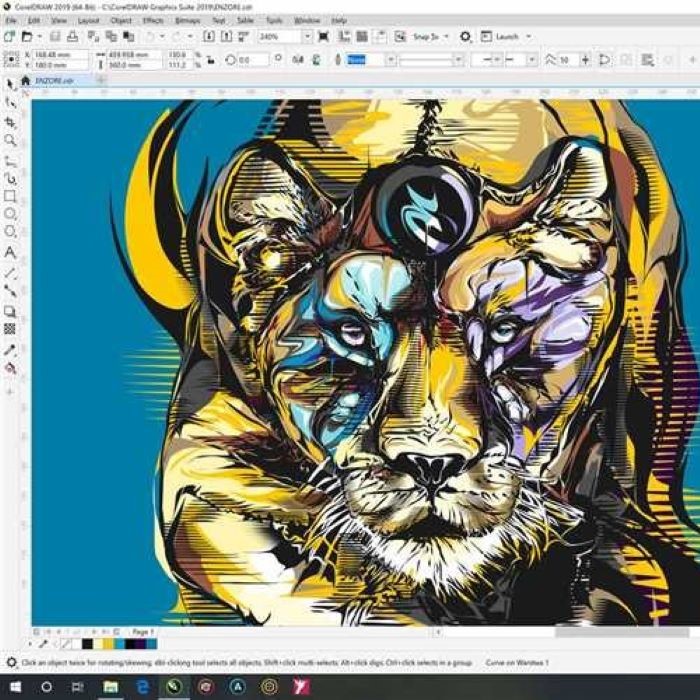This screenshot has width=700, height=700.
Task: Activate the Crop tool
Action: point(10,122)
